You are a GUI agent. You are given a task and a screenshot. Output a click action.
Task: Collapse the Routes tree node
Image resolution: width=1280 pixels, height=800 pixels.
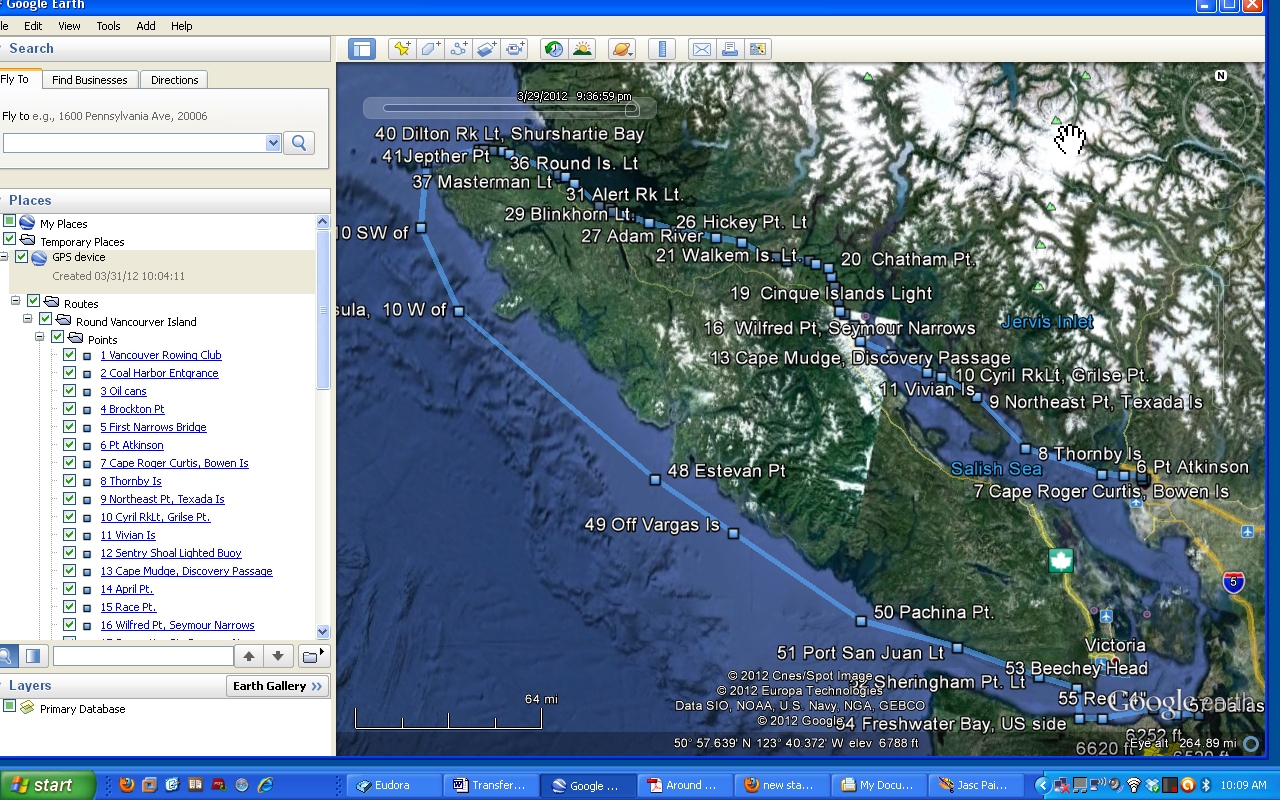16,301
